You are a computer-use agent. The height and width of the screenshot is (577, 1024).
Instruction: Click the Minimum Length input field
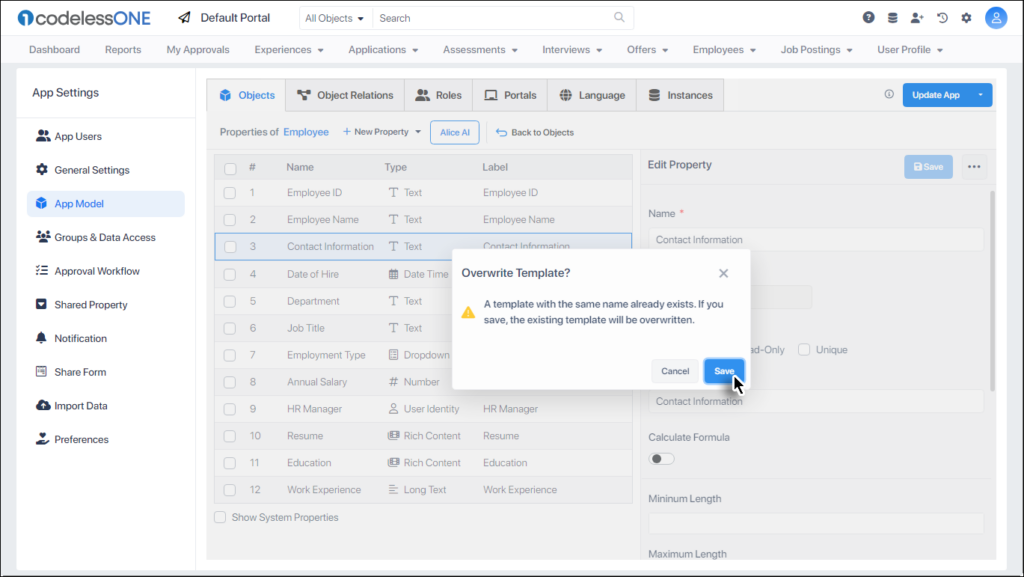point(816,523)
